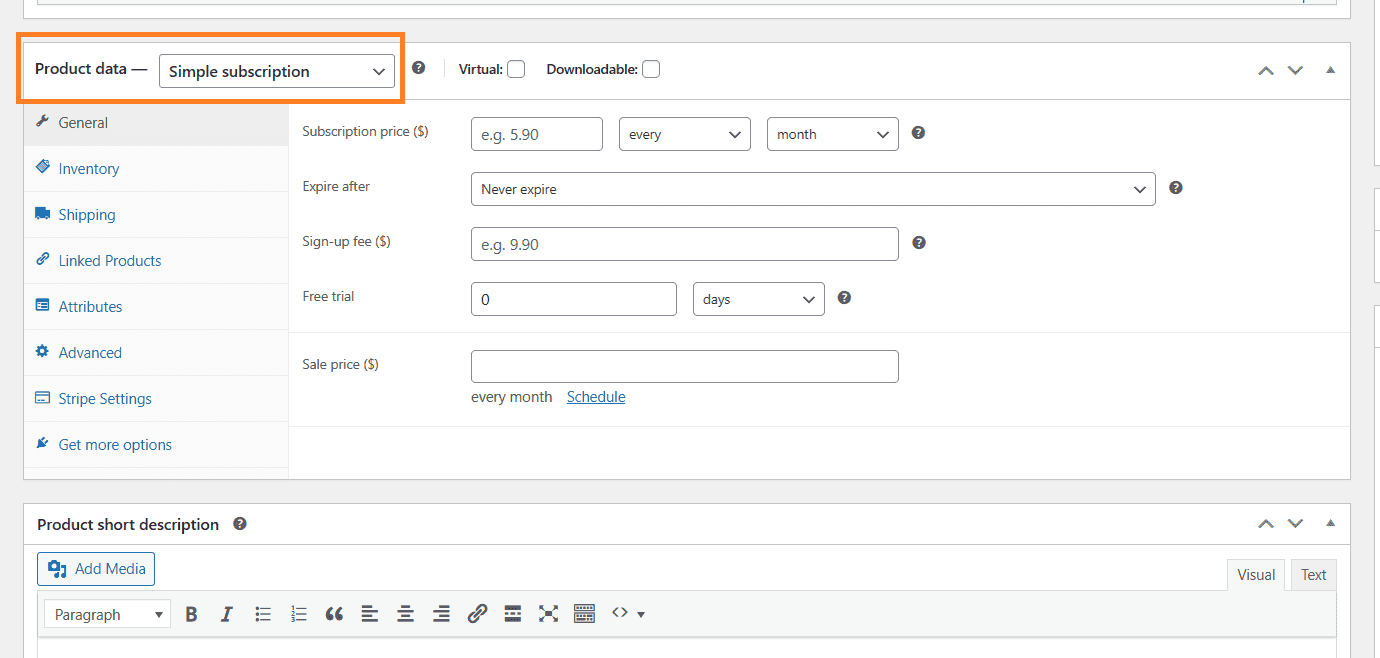Toggle the editor toolbar keyboard icon
1380x658 pixels.
coord(584,614)
